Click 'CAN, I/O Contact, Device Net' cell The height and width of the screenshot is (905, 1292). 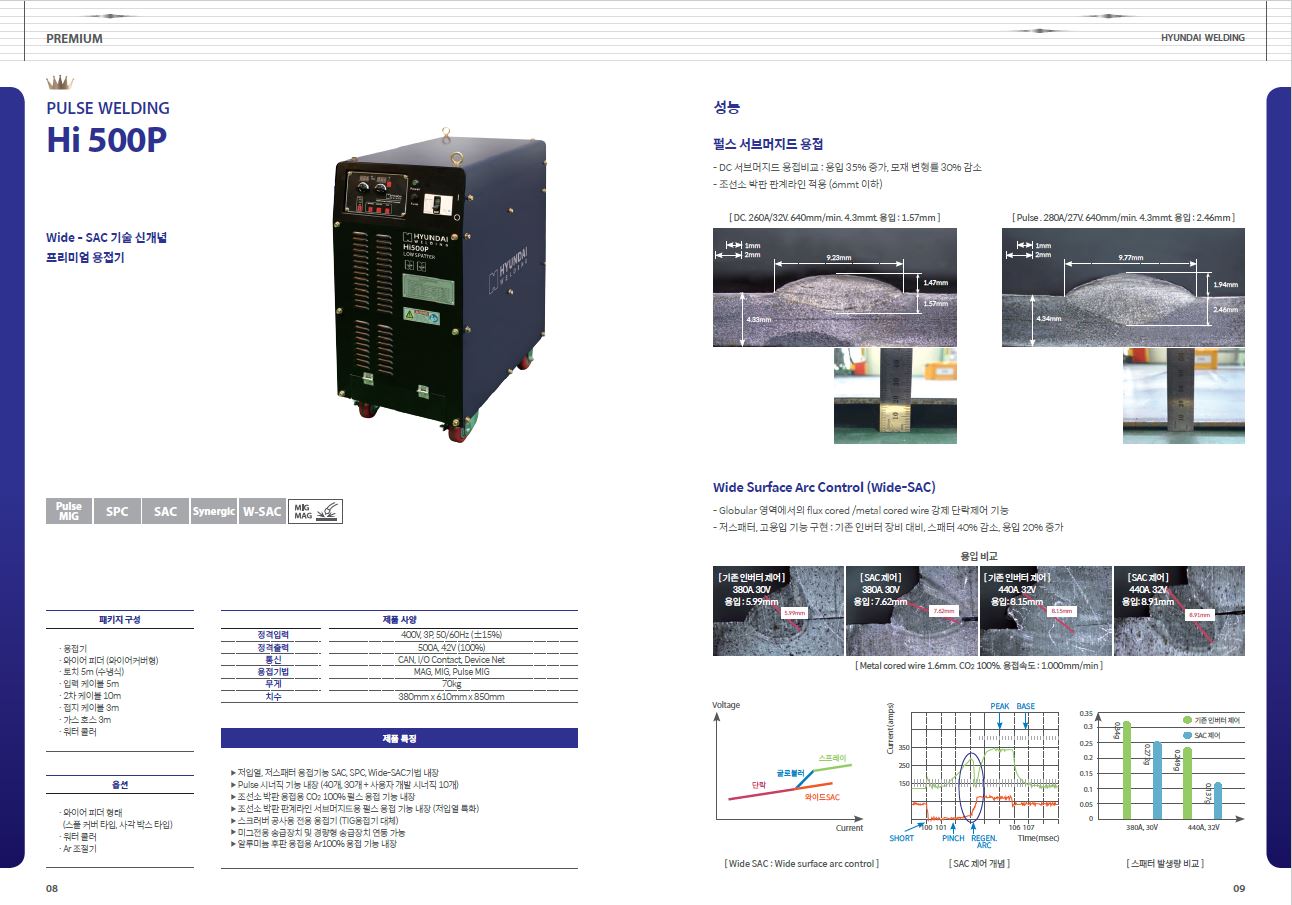pos(451,660)
